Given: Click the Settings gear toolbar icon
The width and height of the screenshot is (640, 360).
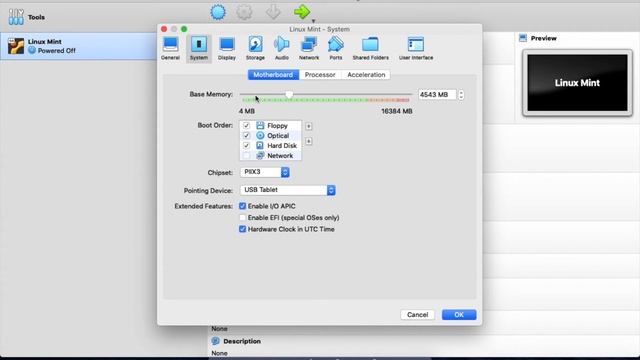Looking at the screenshot, I should click(x=244, y=12).
